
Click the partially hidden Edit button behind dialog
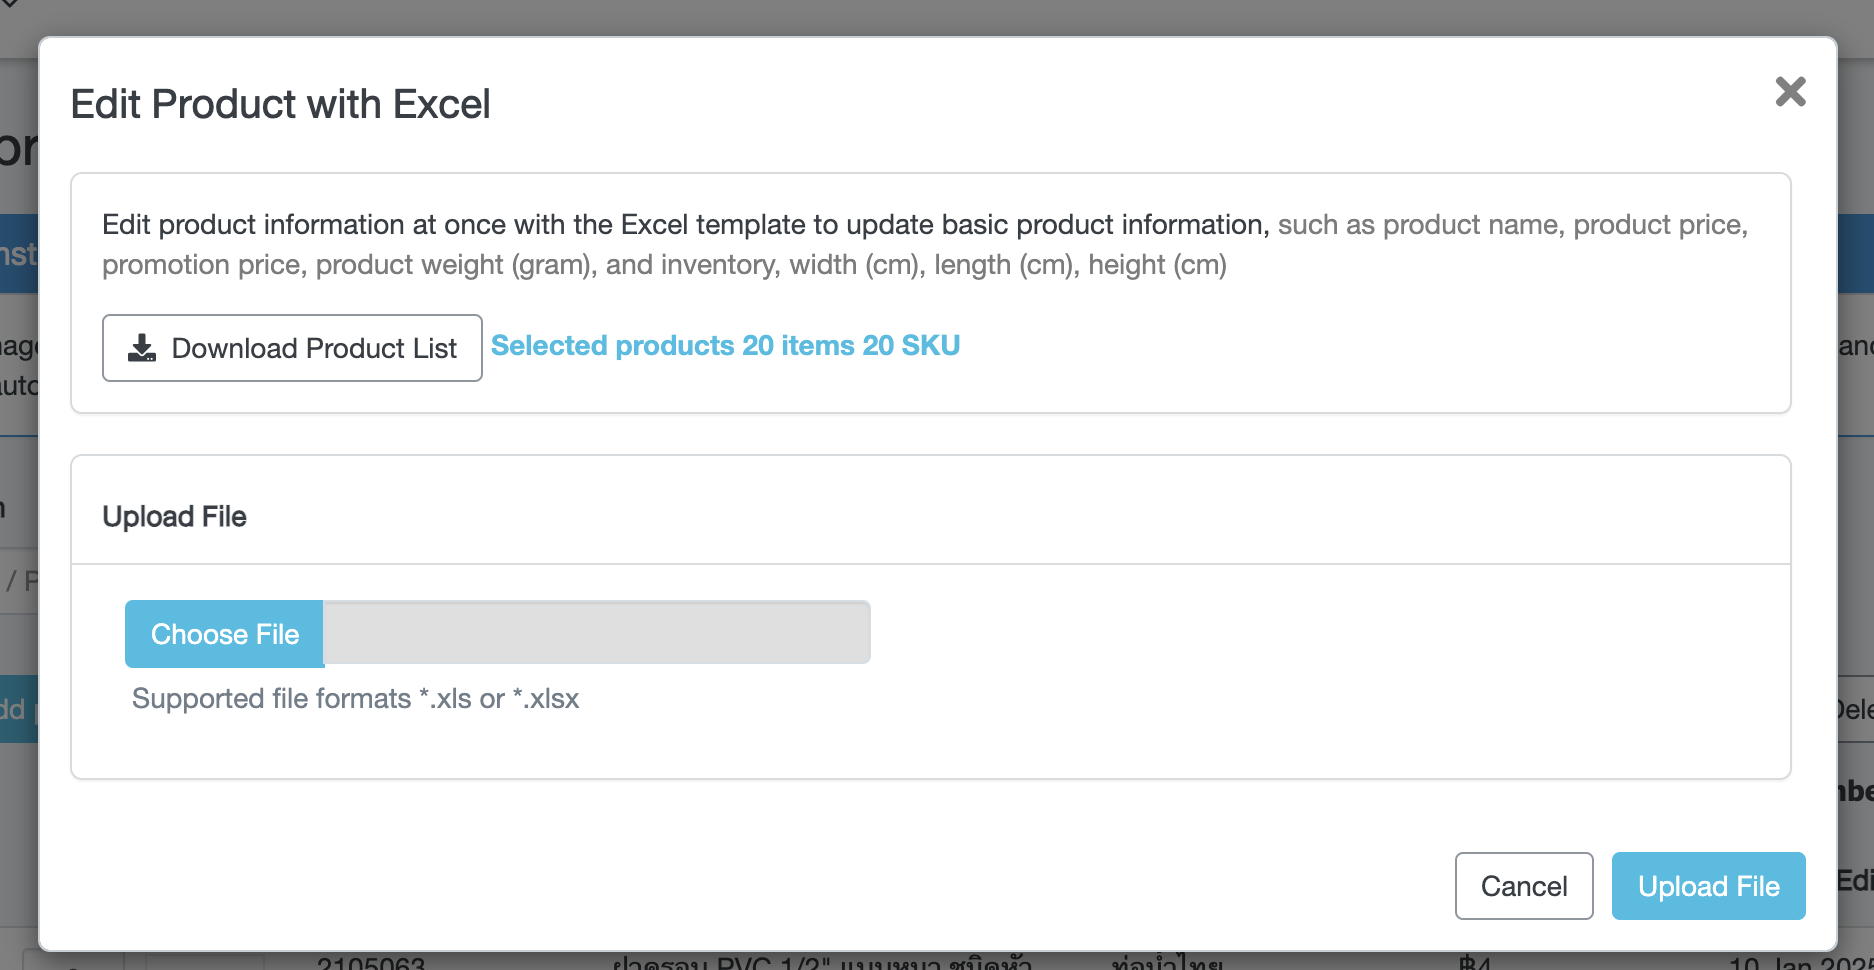[x=1855, y=881]
